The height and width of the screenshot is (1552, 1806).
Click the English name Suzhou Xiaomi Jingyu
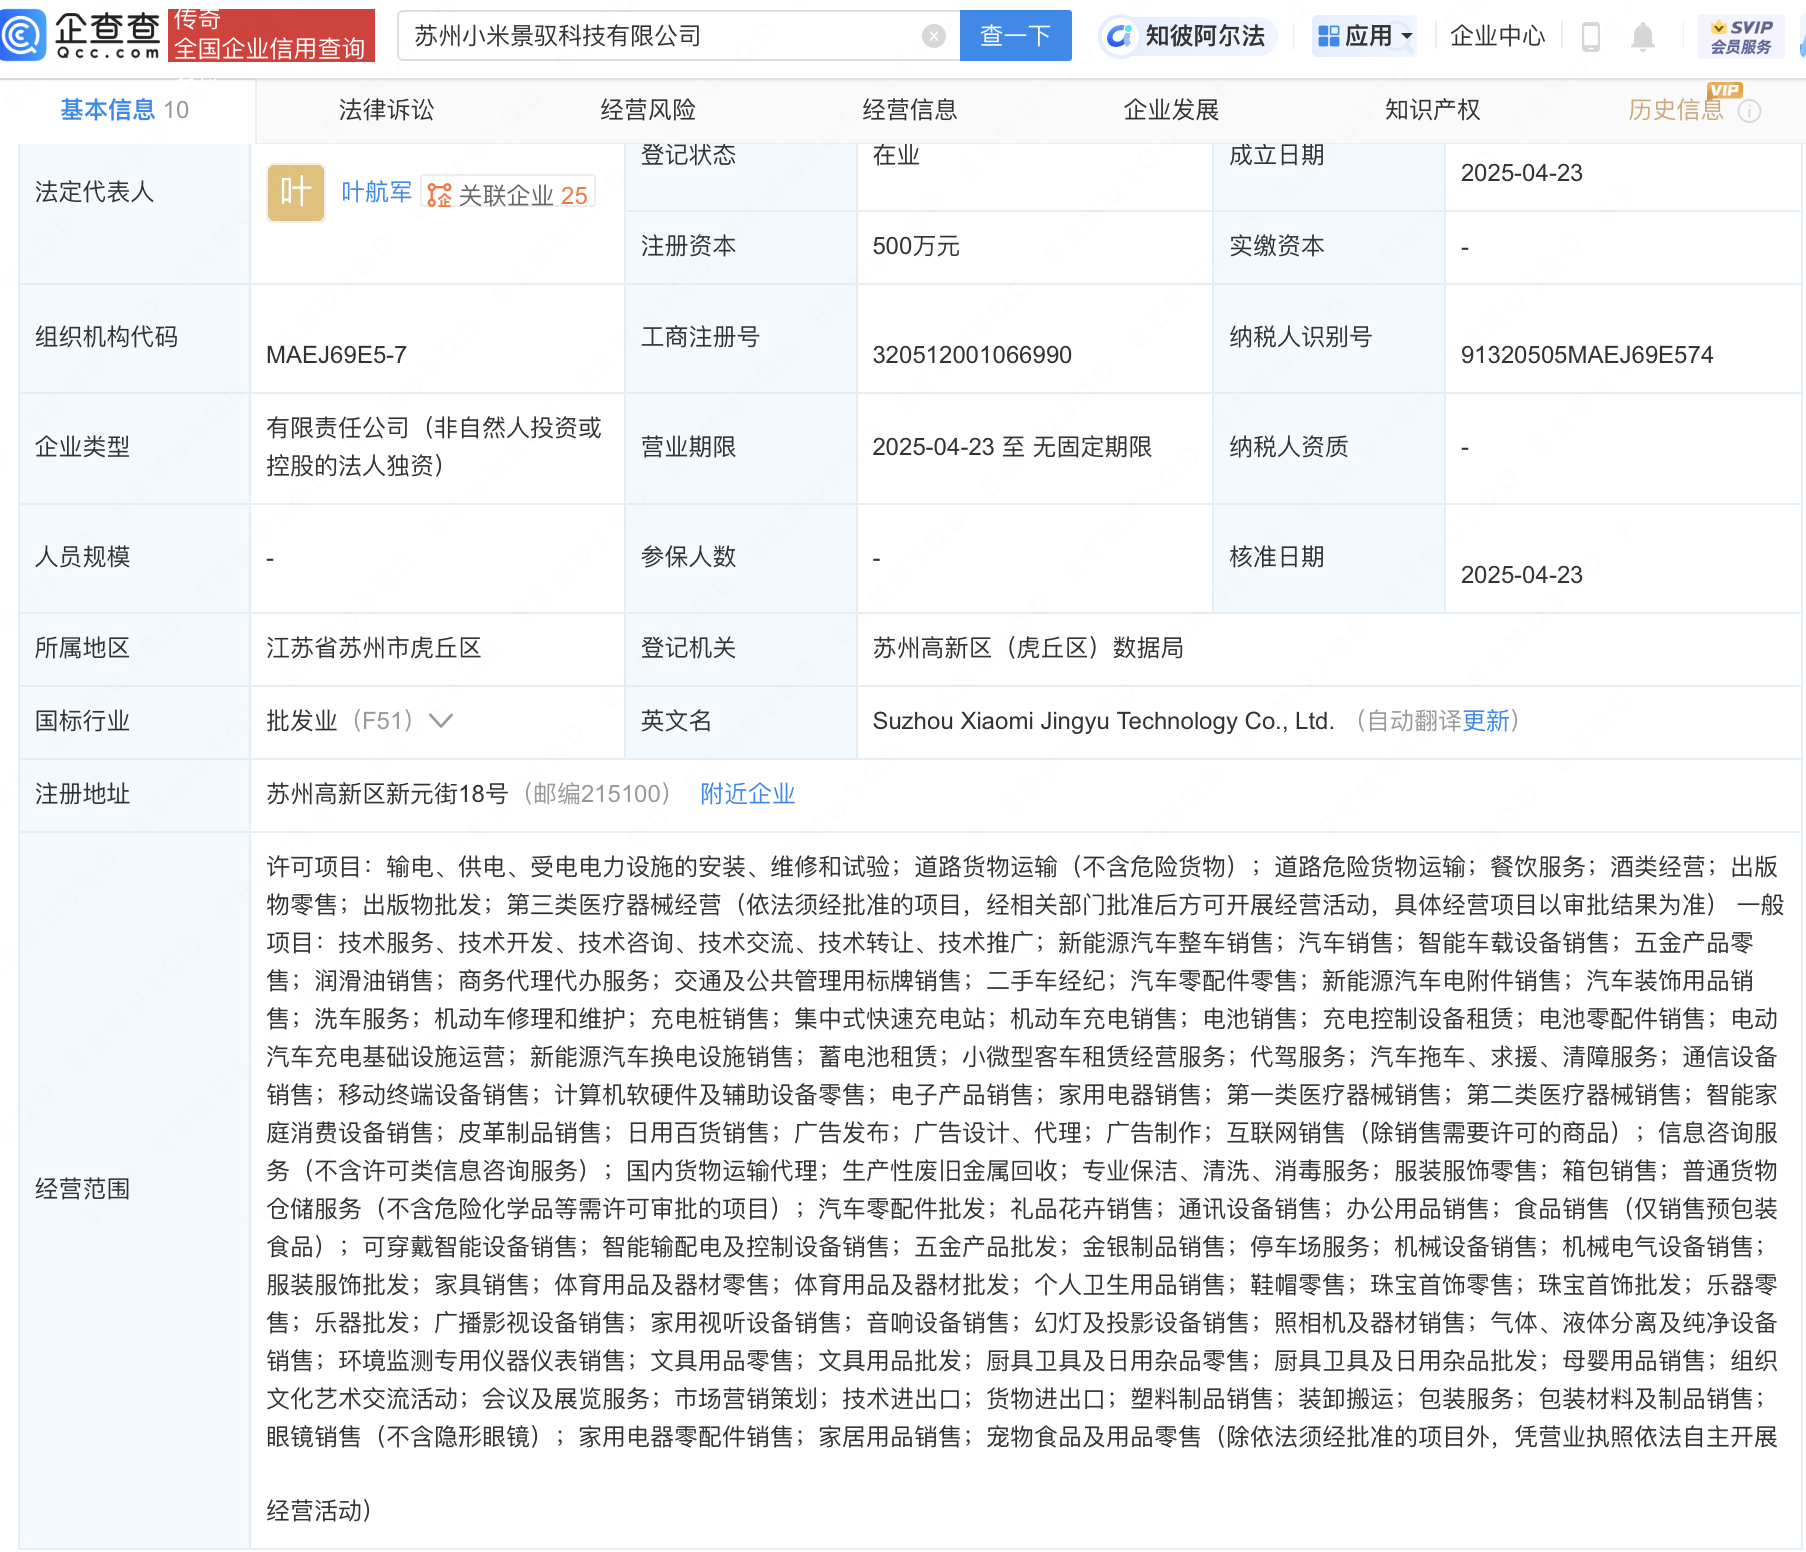click(1103, 721)
